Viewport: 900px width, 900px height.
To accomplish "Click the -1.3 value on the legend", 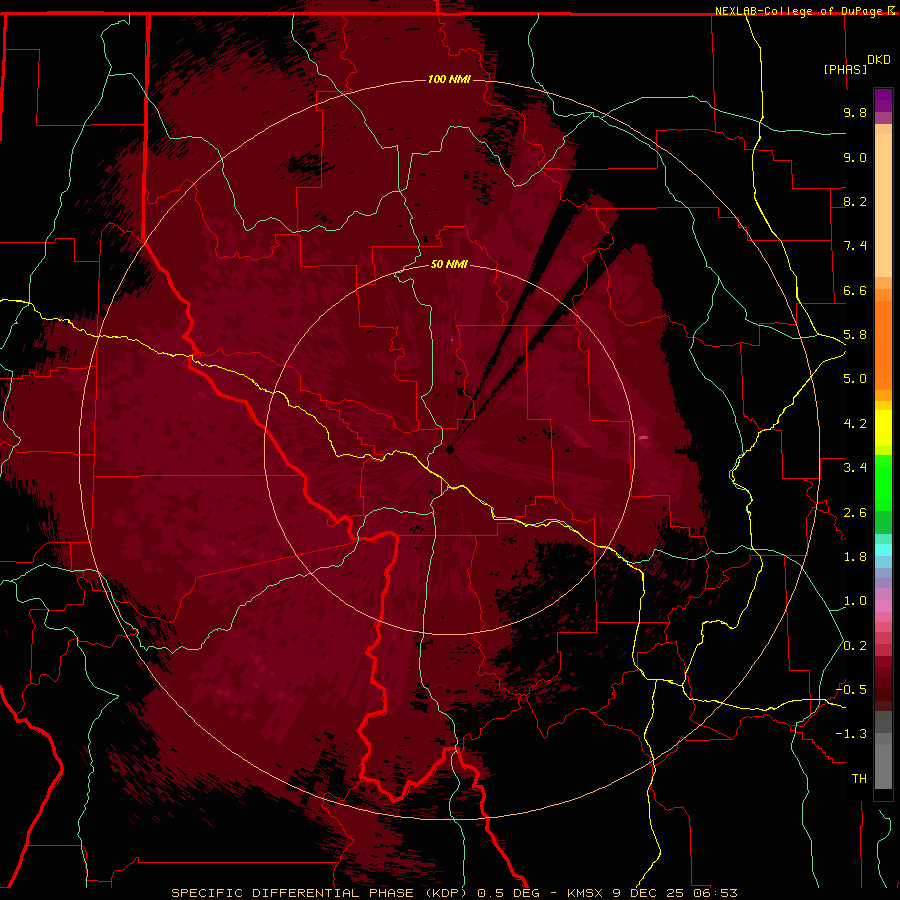I will point(851,734).
